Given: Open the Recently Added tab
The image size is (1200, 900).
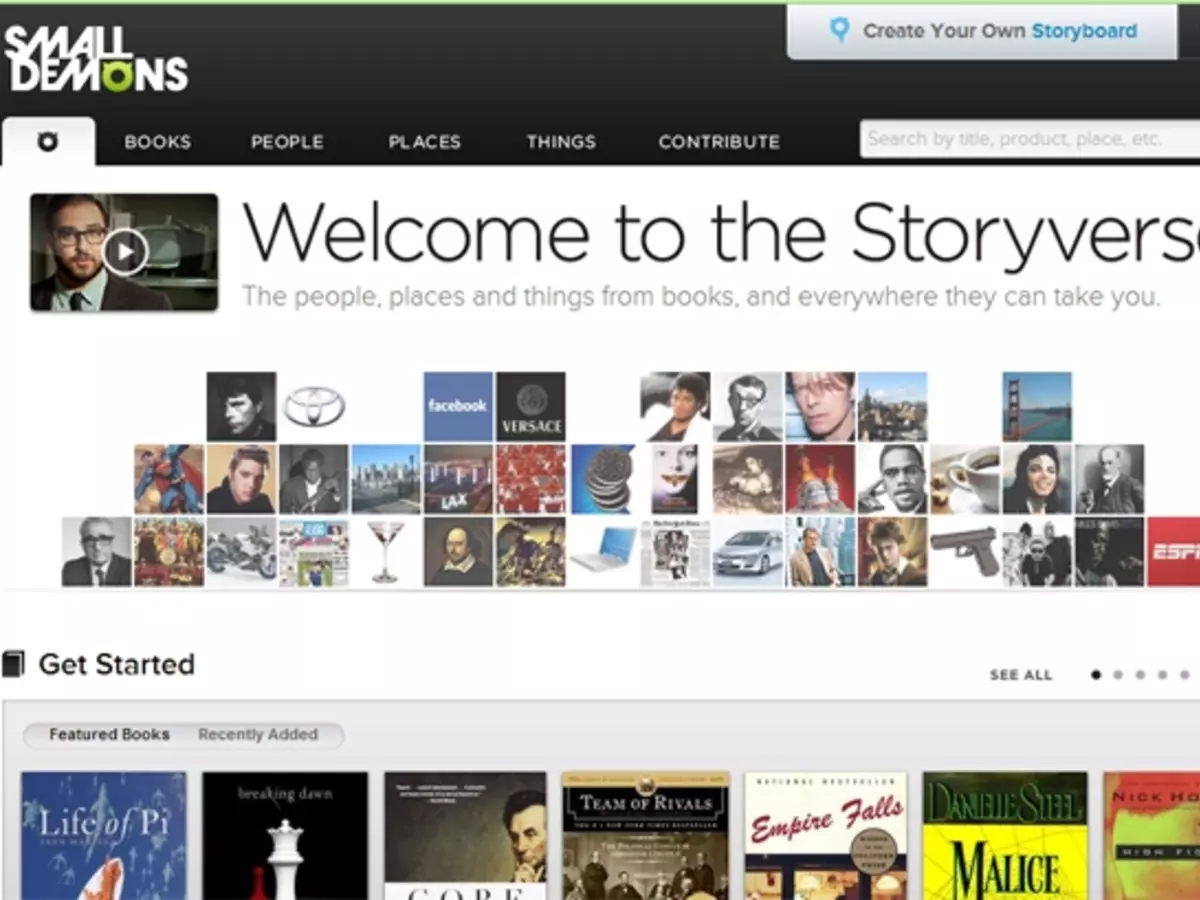Looking at the screenshot, I should 260,735.
